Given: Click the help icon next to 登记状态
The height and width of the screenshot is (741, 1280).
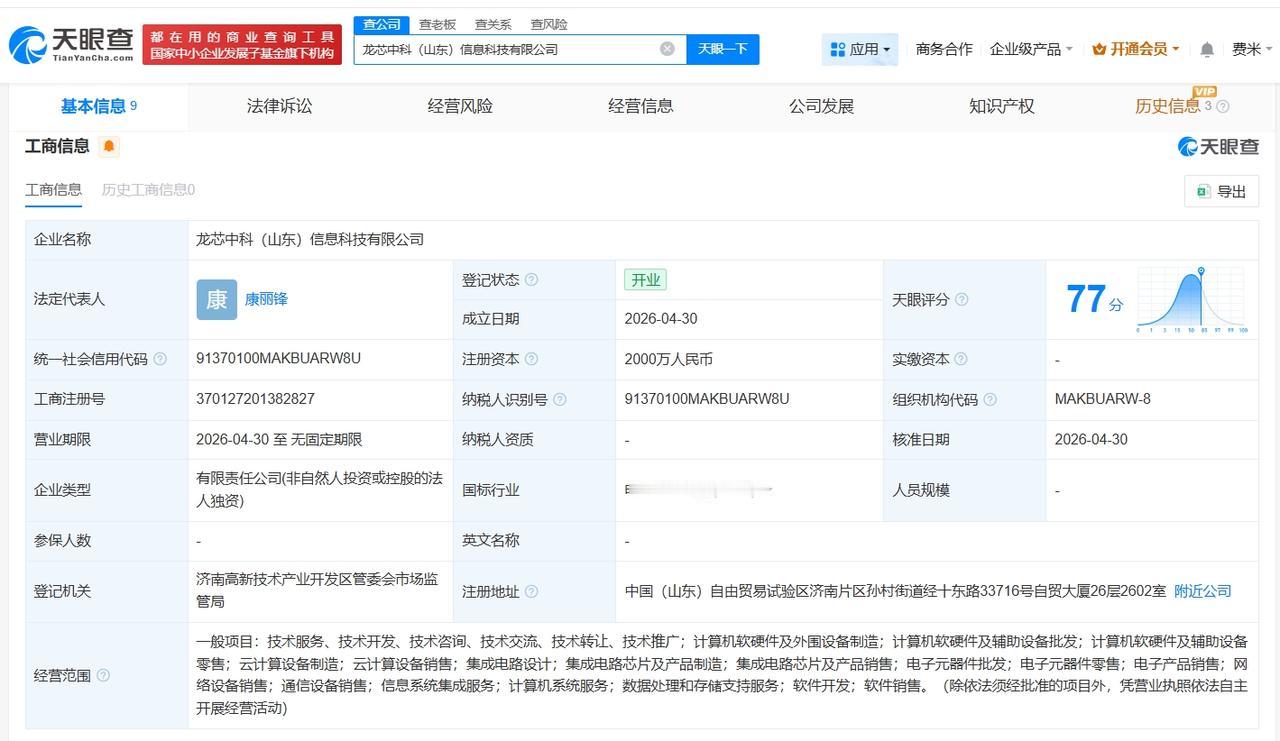Looking at the screenshot, I should 531,280.
